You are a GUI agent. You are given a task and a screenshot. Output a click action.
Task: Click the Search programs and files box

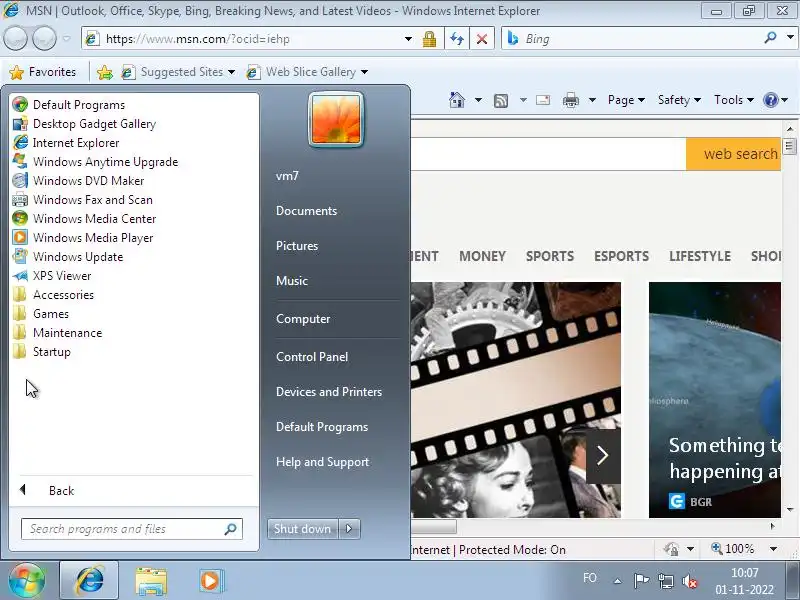pyautogui.click(x=132, y=529)
